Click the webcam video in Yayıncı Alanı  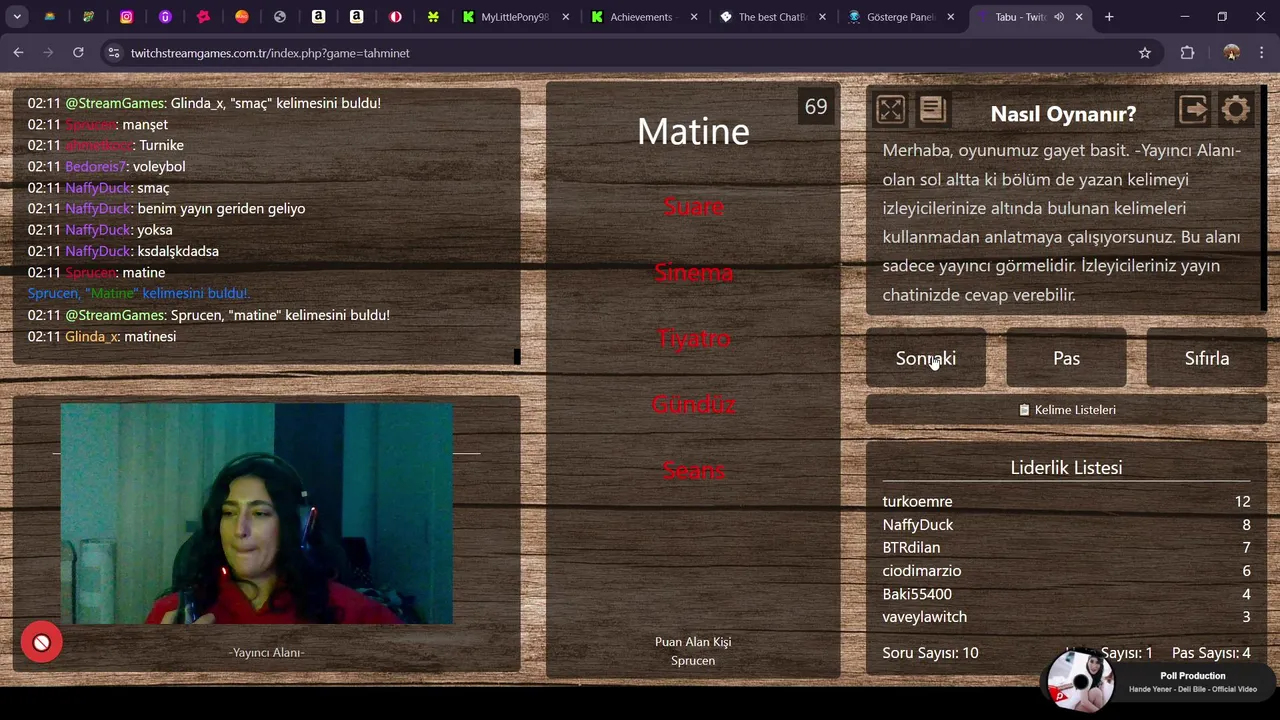click(256, 514)
